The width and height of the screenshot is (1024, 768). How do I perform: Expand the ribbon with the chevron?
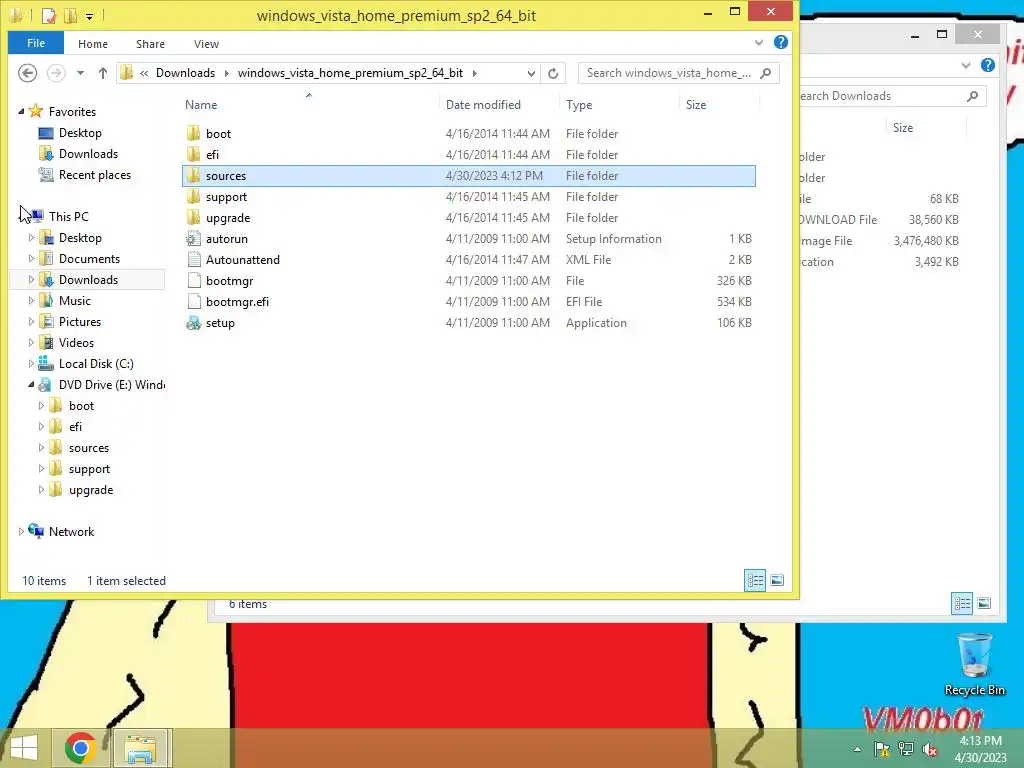[x=759, y=43]
